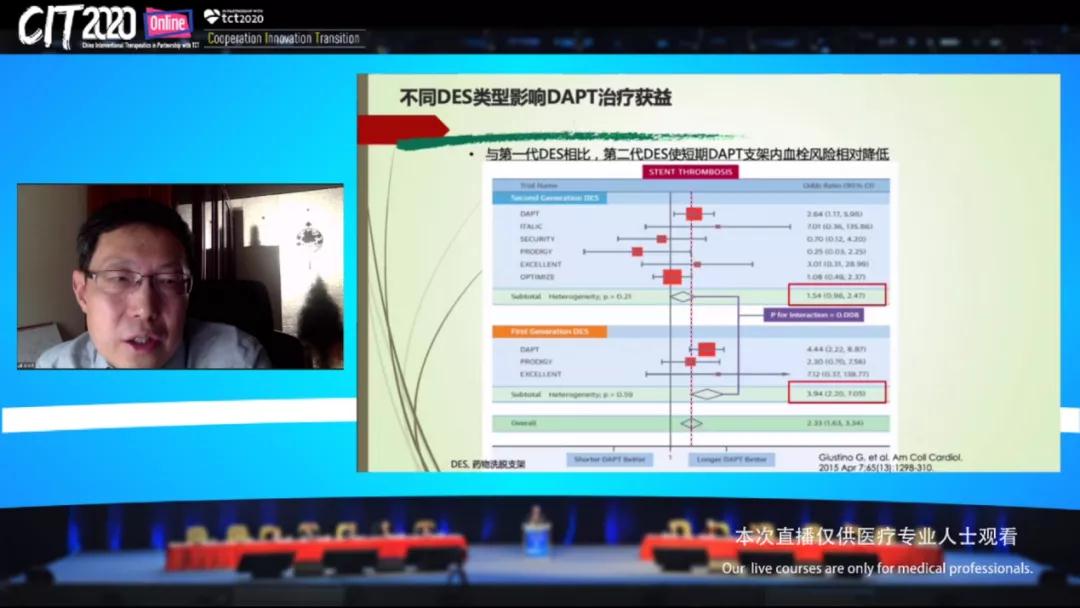The width and height of the screenshot is (1080, 608).
Task: Click the STENT THROMBOSIS header label
Action: 690,172
